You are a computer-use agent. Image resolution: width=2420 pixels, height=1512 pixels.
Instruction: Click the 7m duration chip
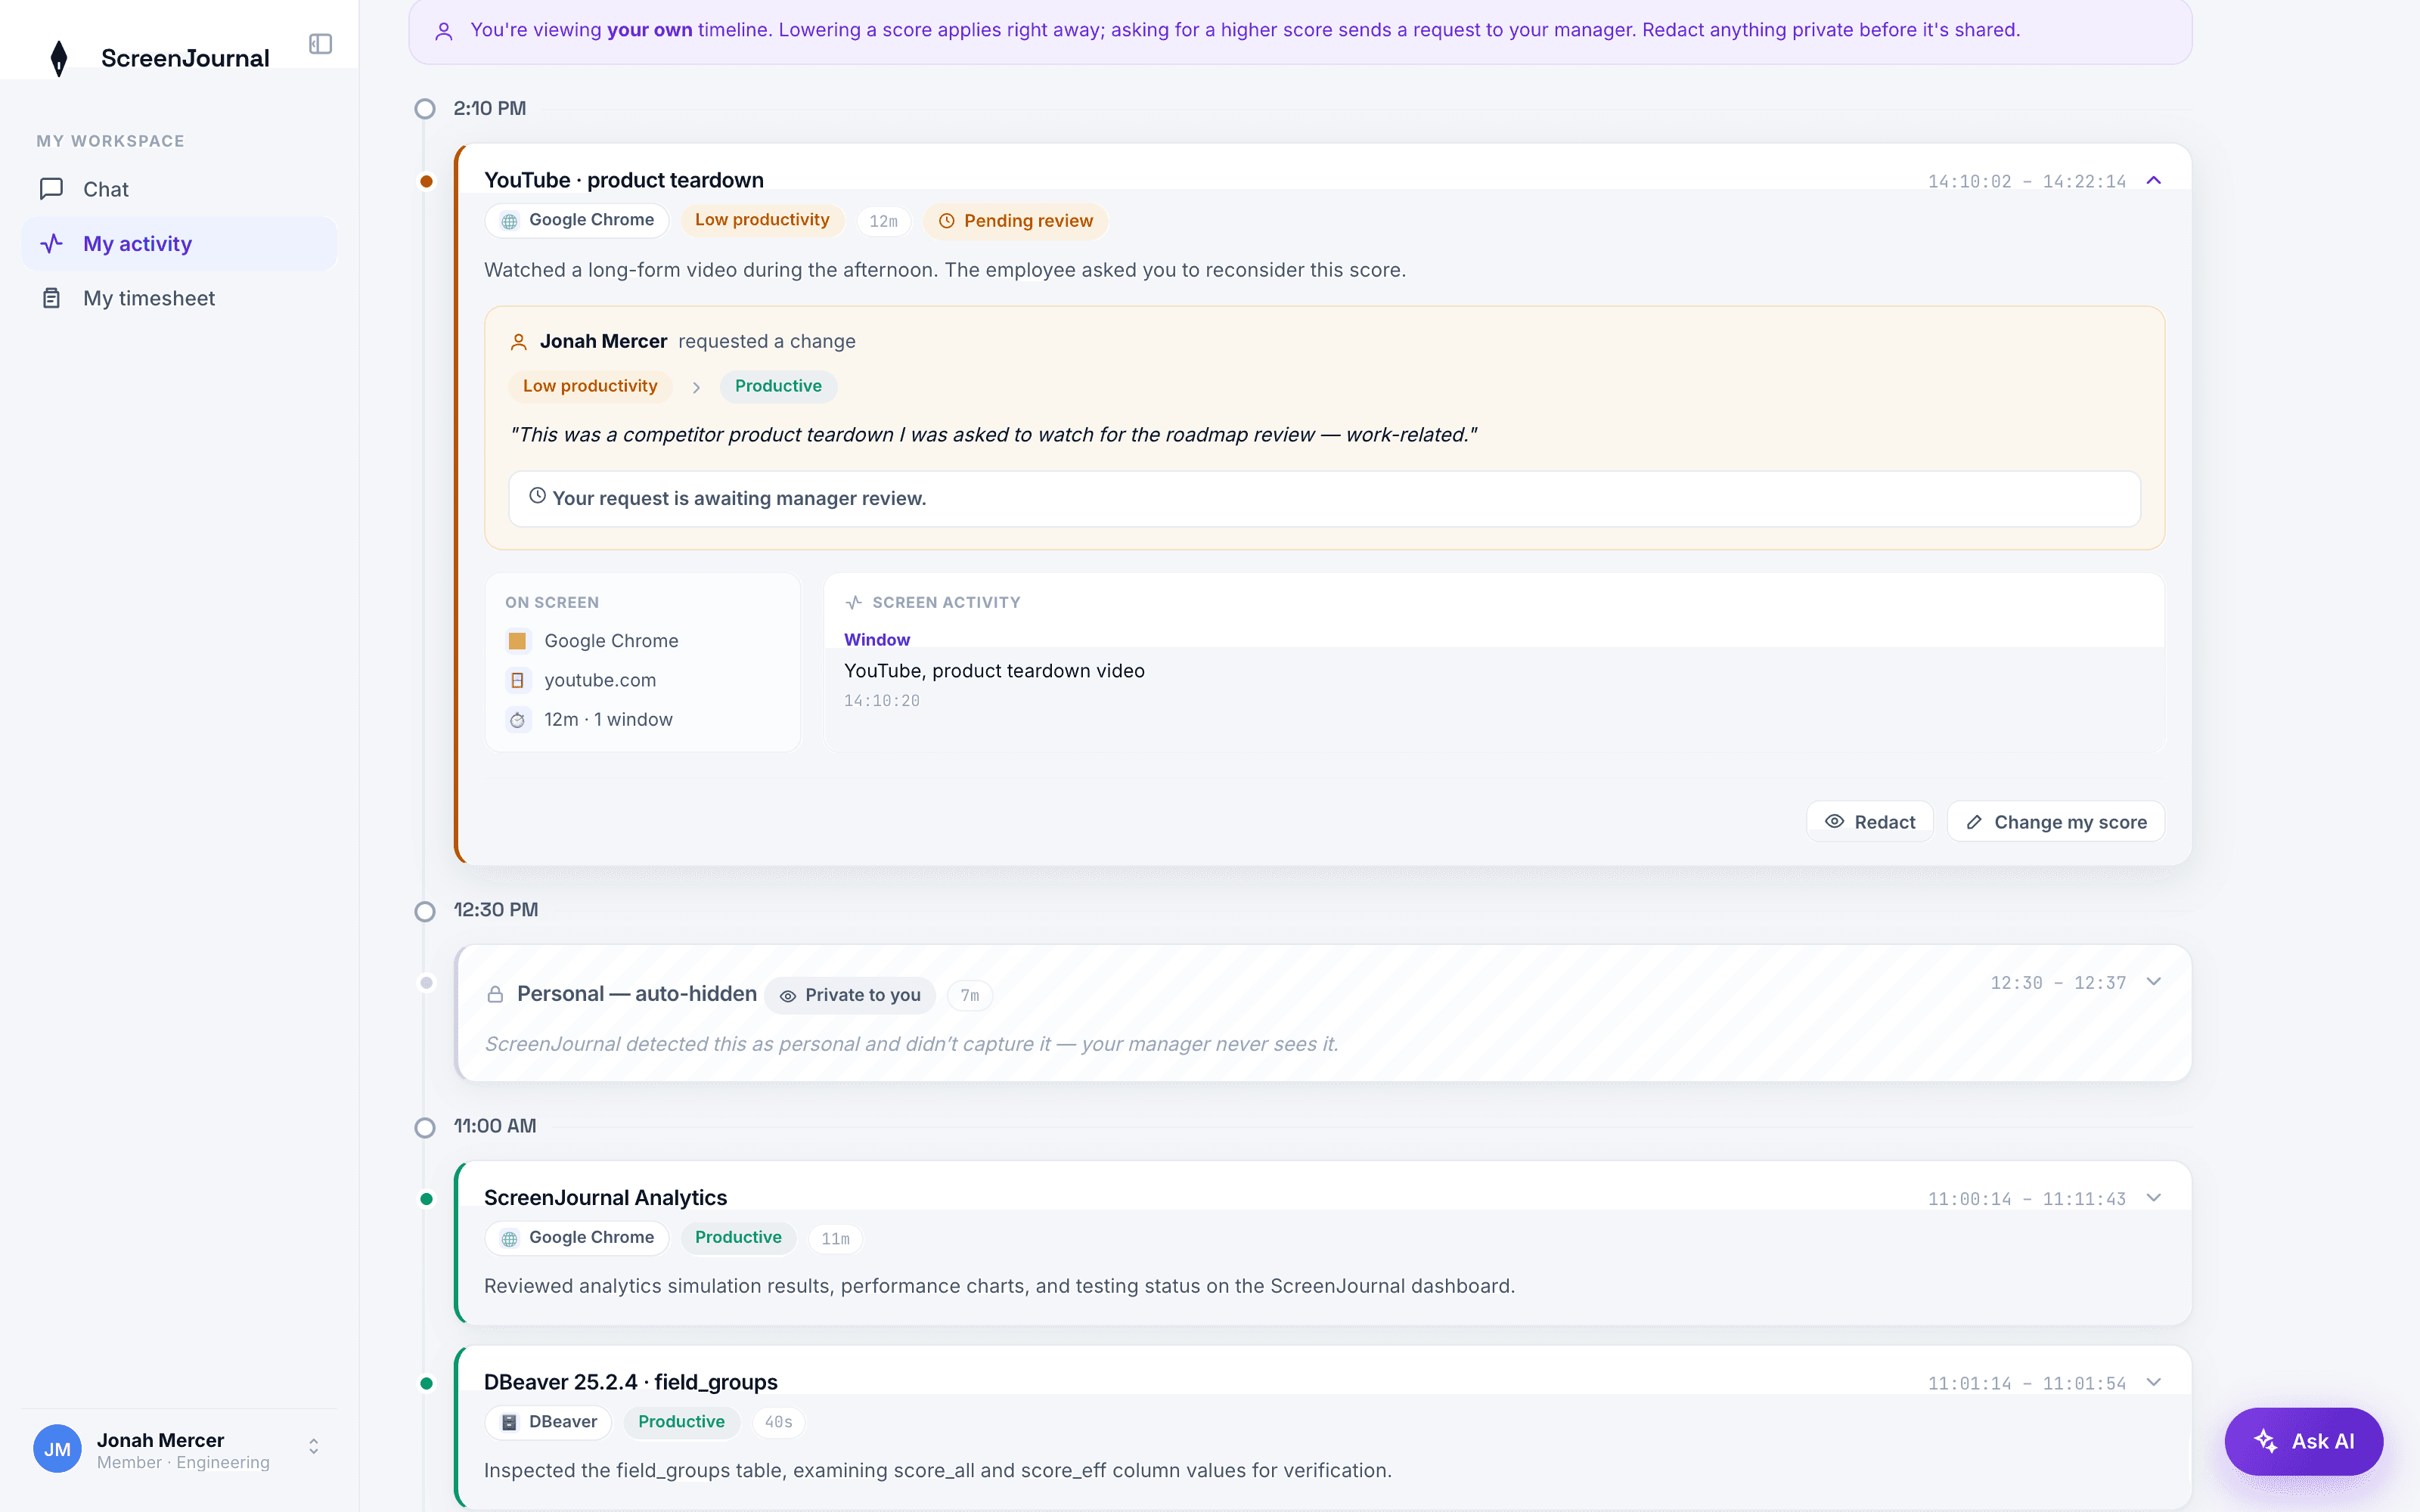[970, 995]
